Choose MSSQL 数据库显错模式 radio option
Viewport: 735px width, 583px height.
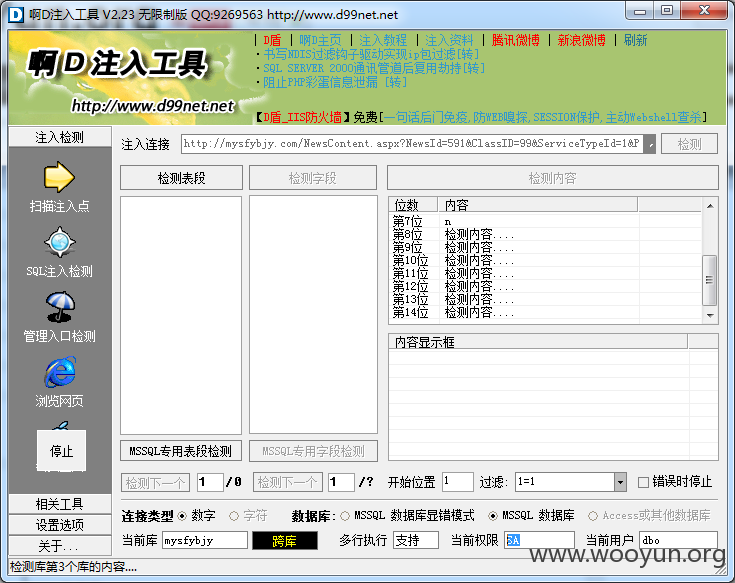point(345,516)
